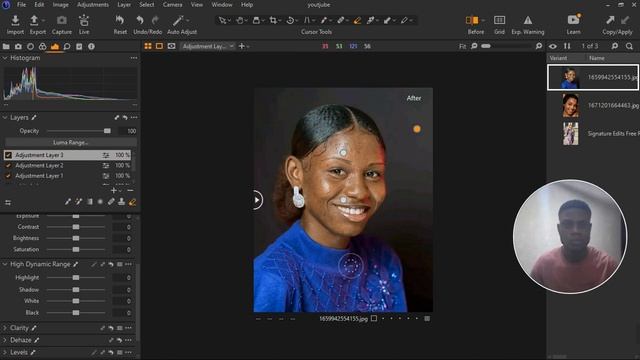The image size is (640, 360).
Task: Select the Clone stamp mask tool
Action: (x=121, y=202)
